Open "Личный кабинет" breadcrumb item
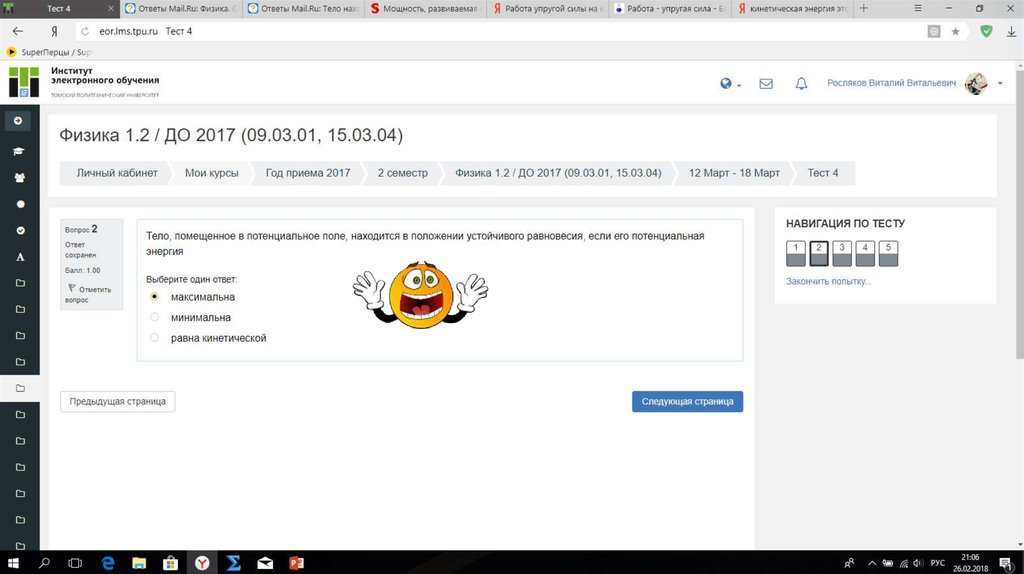1024x574 pixels. (117, 173)
